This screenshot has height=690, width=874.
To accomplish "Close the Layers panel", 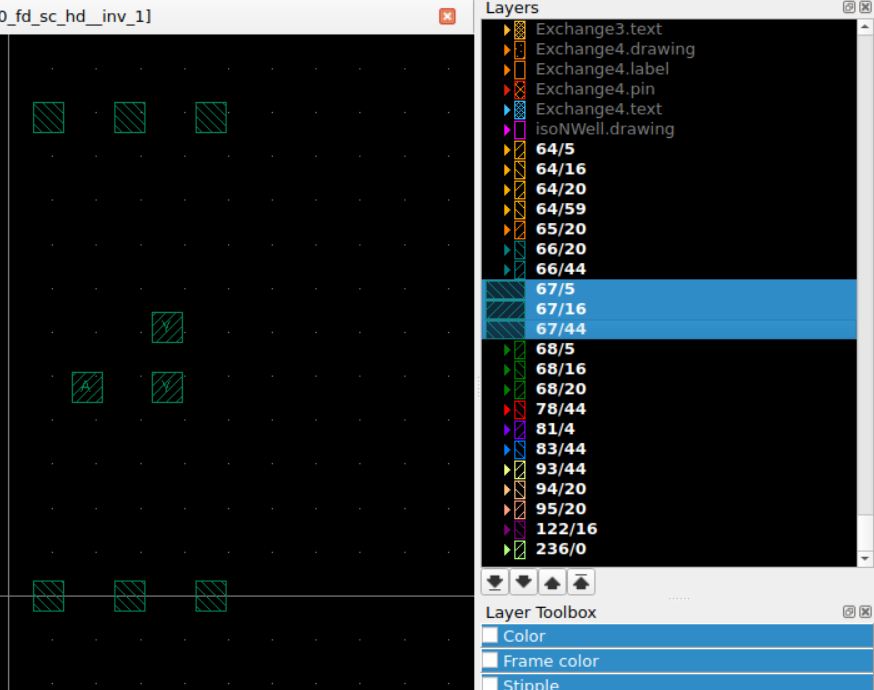I will tap(865, 8).
